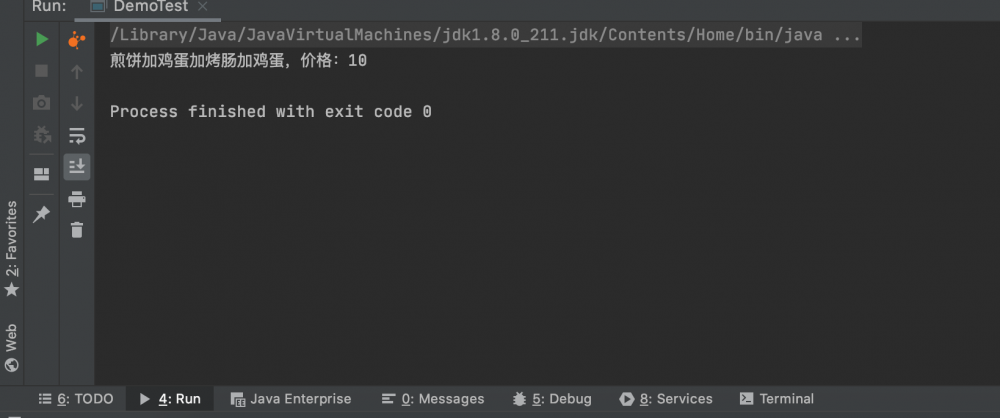Screen dimensions: 1000x418
Task: Click the green Rerun button
Action: 41,40
